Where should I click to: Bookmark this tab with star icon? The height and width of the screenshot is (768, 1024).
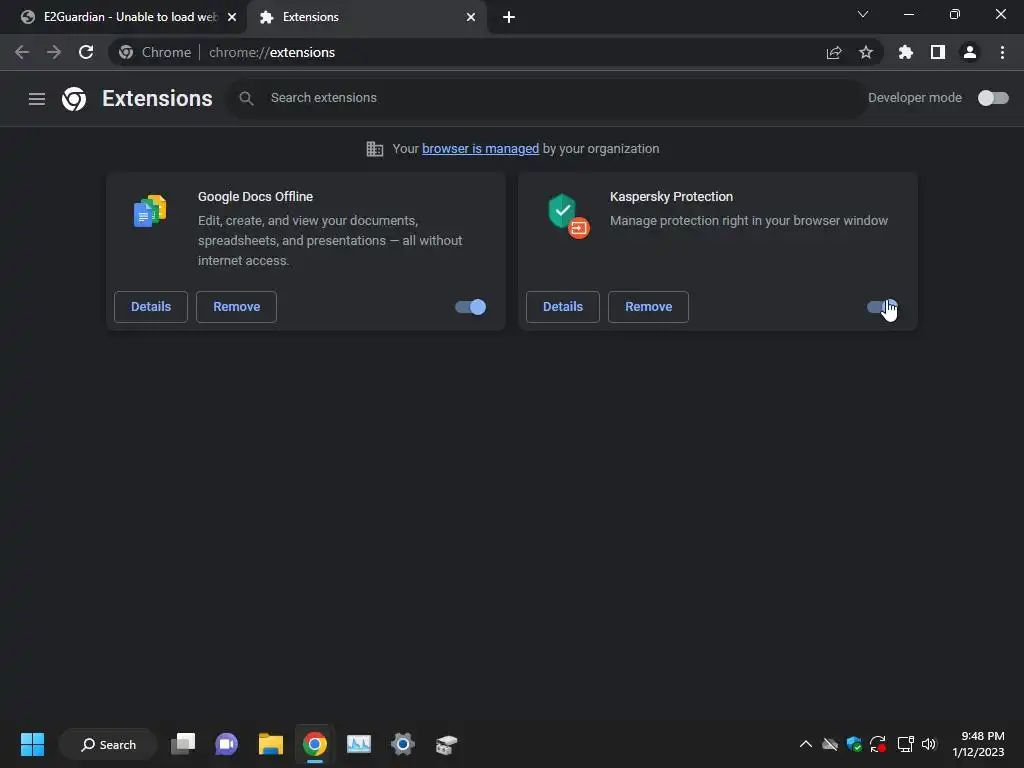(866, 52)
